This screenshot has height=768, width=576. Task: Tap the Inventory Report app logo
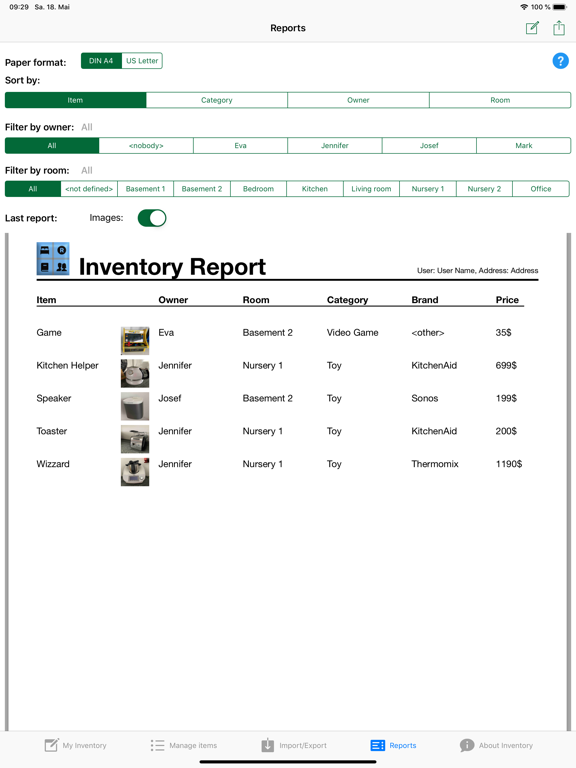coord(53,258)
